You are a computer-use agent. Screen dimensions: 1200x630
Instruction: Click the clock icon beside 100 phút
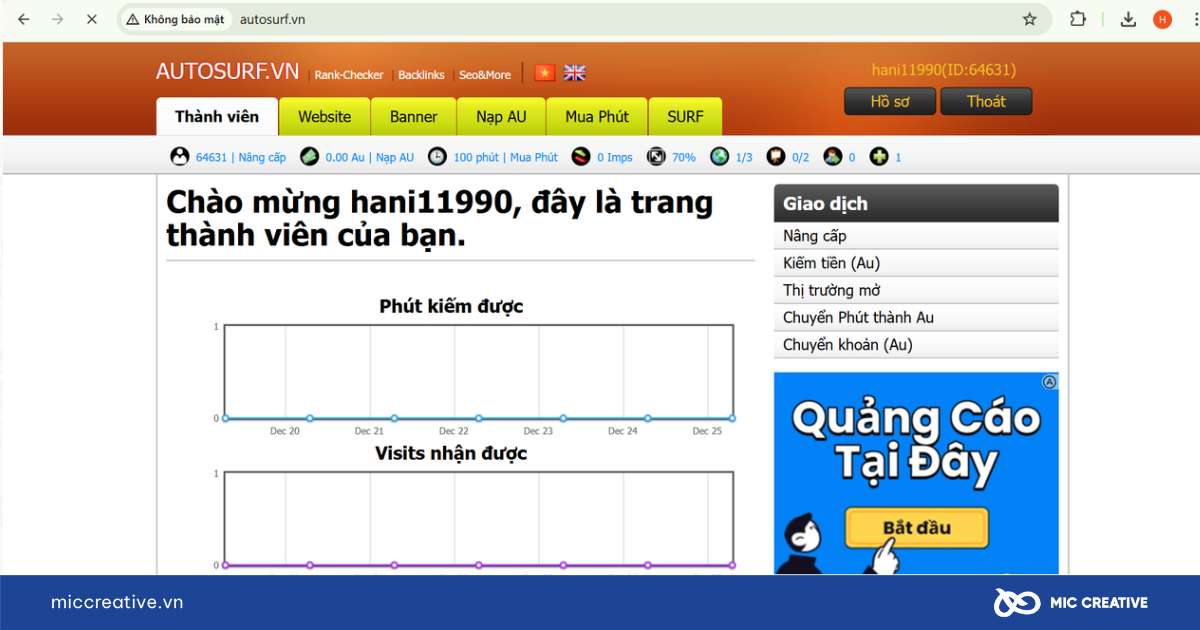tap(437, 156)
